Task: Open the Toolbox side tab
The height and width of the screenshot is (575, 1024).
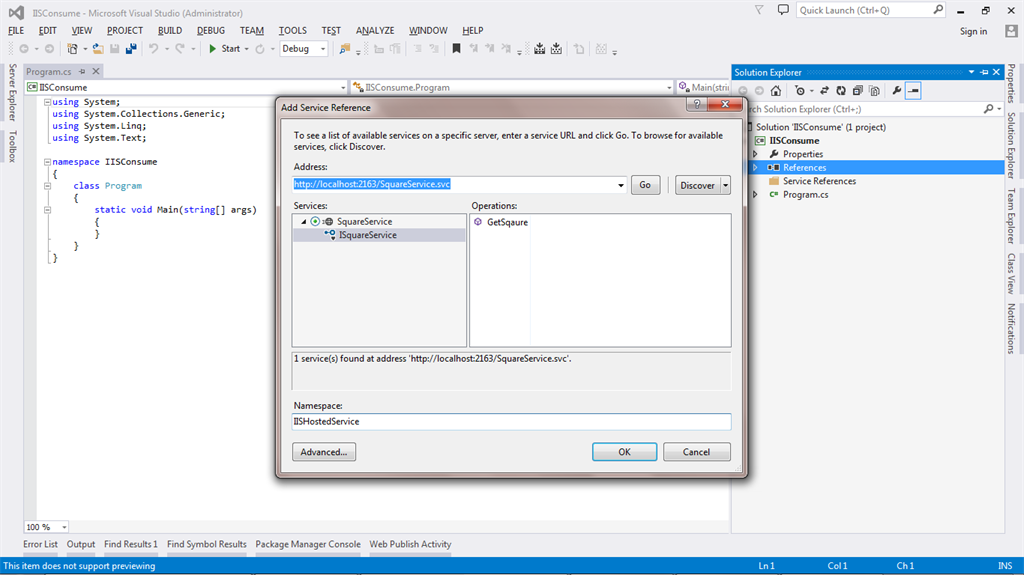Action: click(x=12, y=146)
